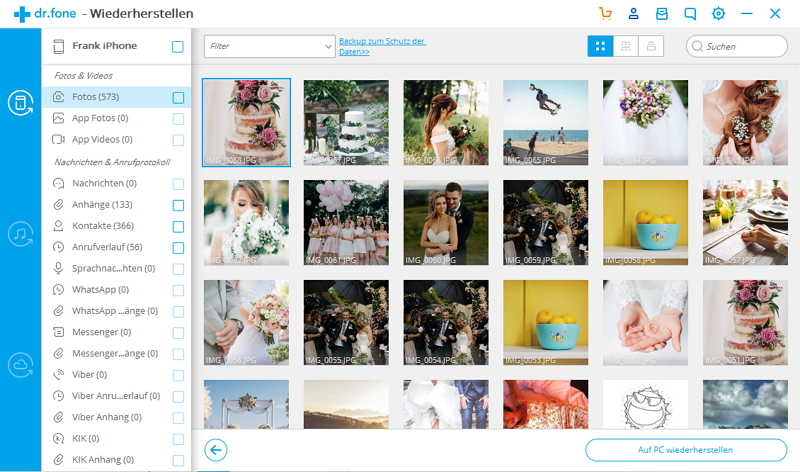The height and width of the screenshot is (472, 800).
Task: Select the sun cartoon drawing thumbnail
Action: tap(645, 404)
